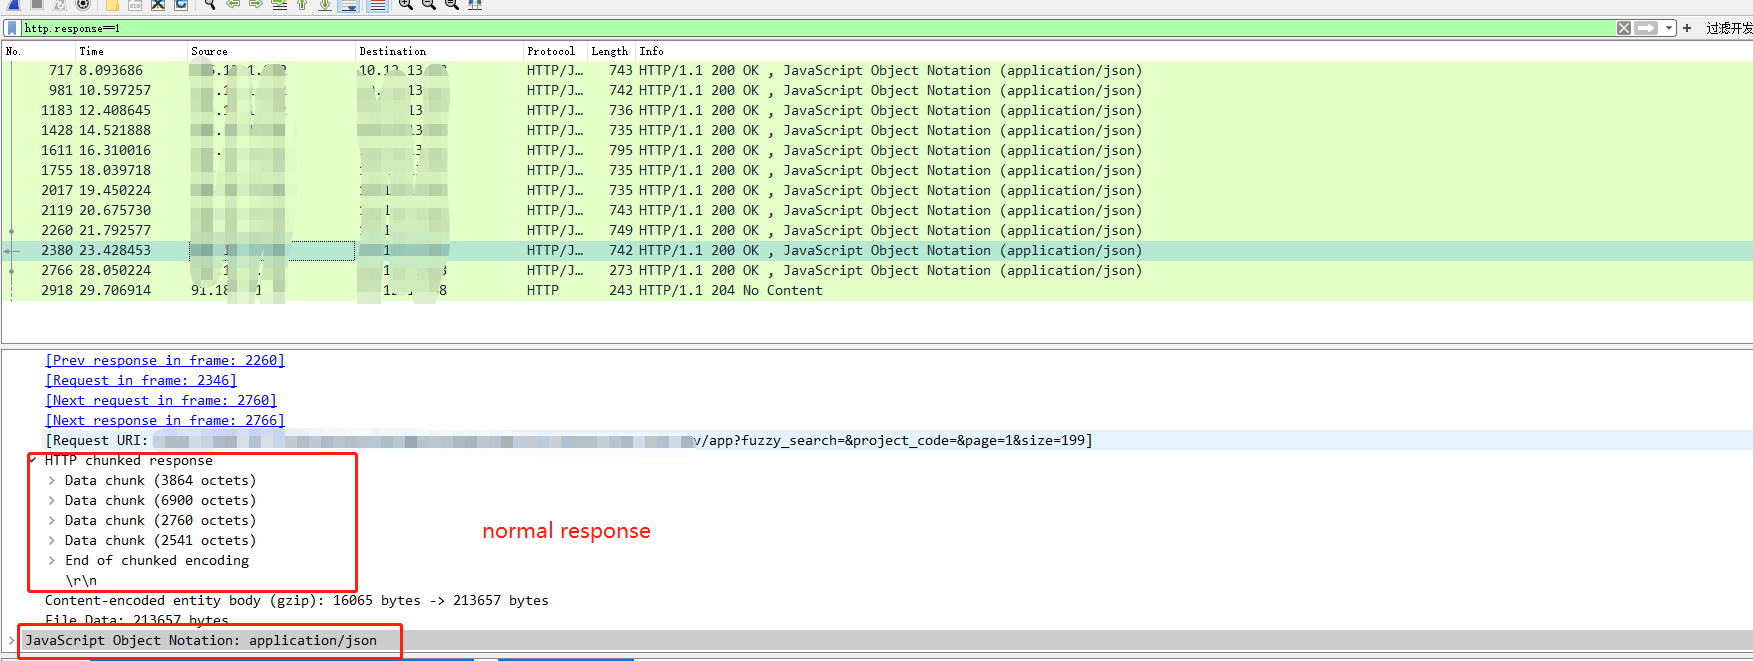Viewport: 1753px width, 661px height.
Task: Expand the Data chunk (6900 octets) node
Action: pos(52,500)
